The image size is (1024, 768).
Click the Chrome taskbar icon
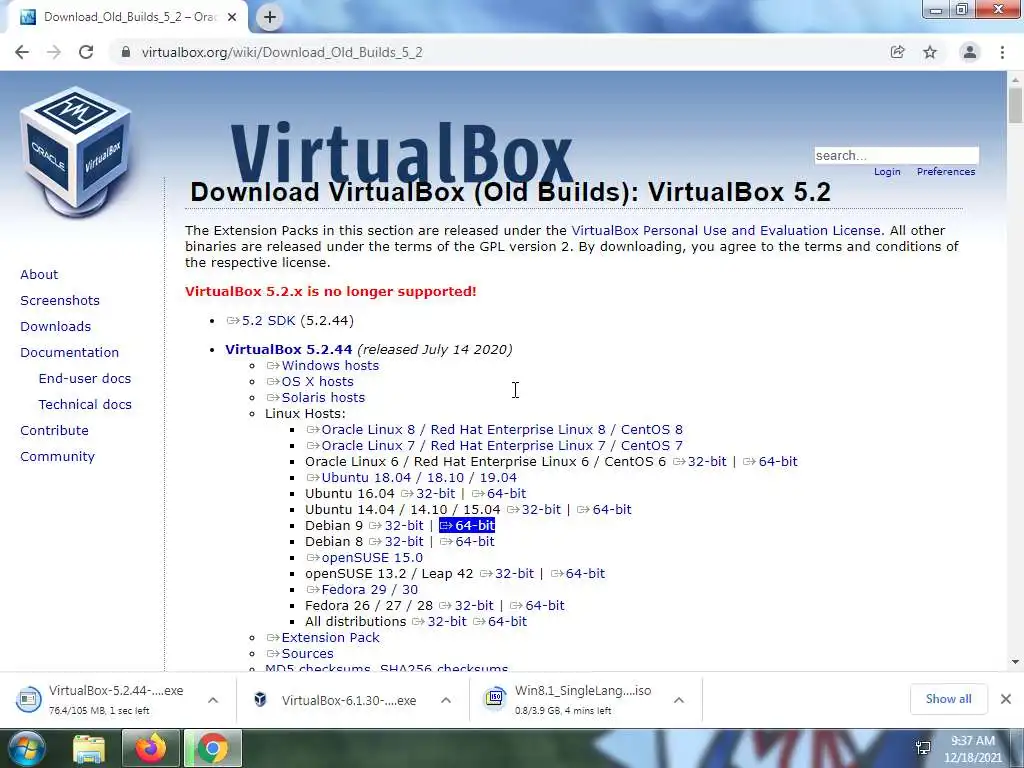212,749
